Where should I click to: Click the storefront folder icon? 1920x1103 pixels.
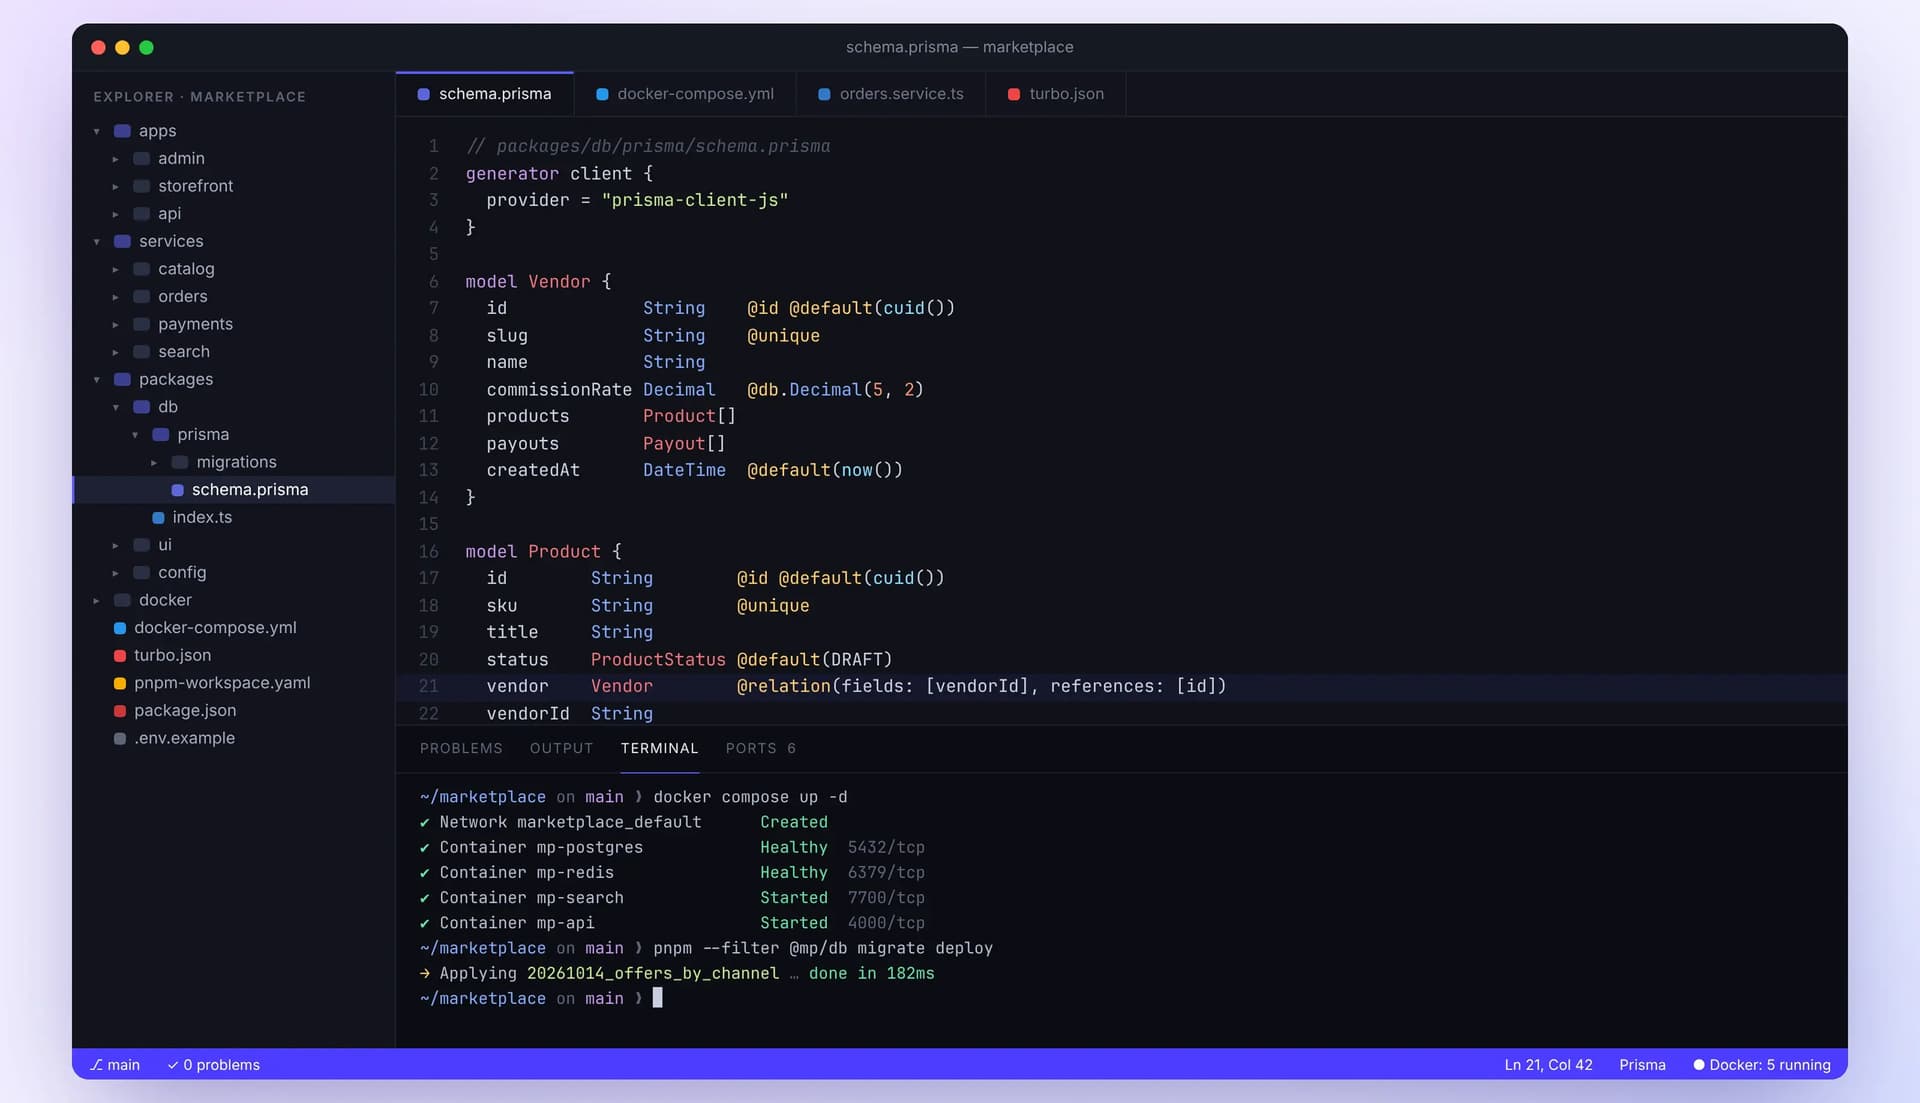pyautogui.click(x=141, y=186)
